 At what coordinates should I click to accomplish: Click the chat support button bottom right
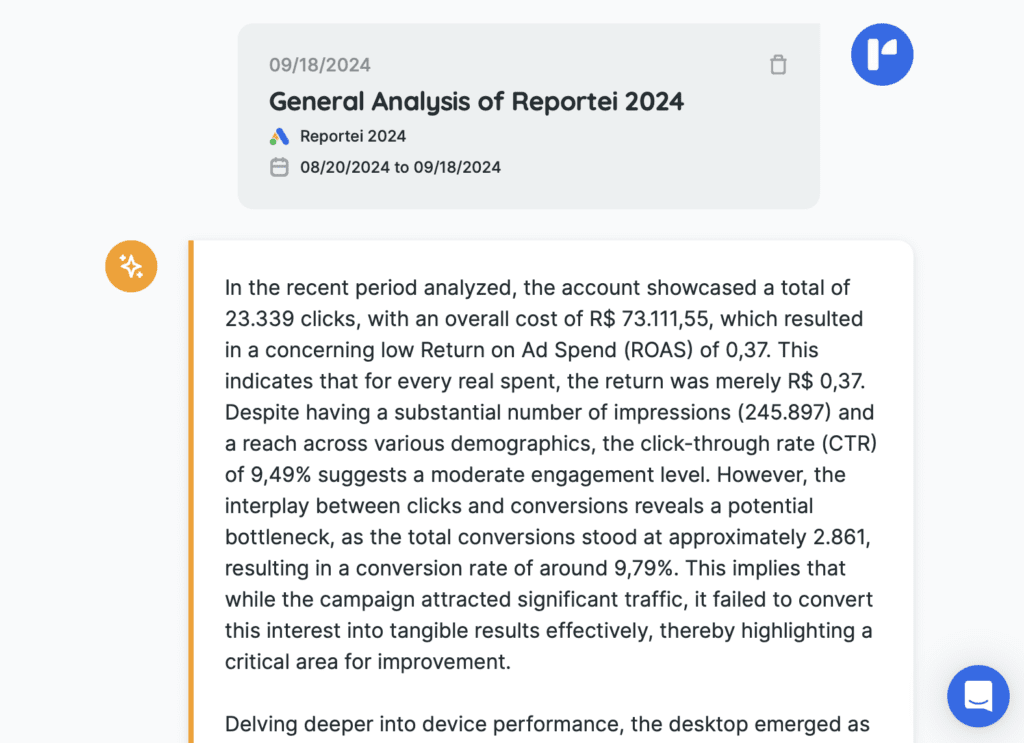(978, 696)
